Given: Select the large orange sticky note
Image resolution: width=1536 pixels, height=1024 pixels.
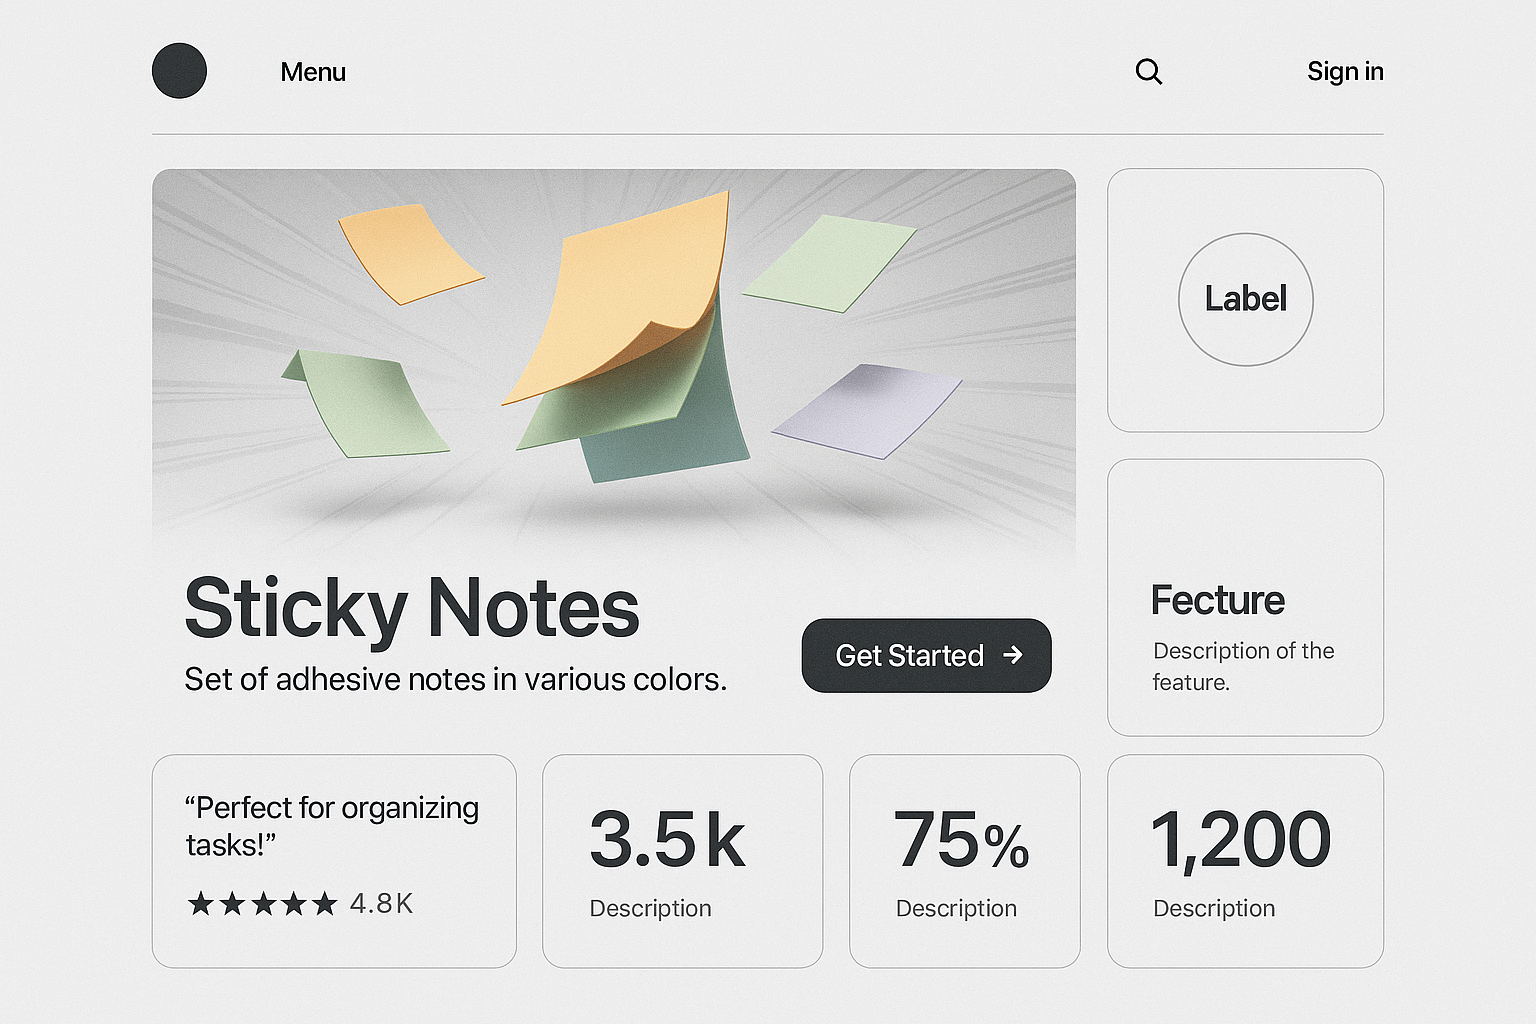Looking at the screenshot, I should click(x=620, y=295).
